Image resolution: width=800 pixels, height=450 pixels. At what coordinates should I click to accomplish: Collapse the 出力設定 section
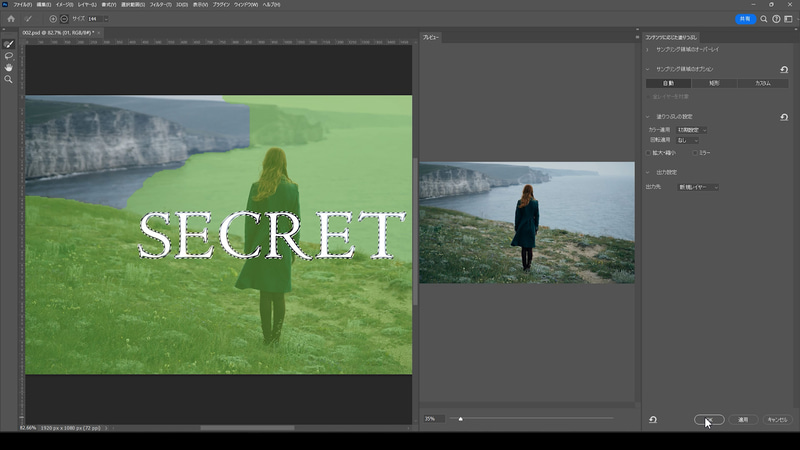(x=647, y=172)
